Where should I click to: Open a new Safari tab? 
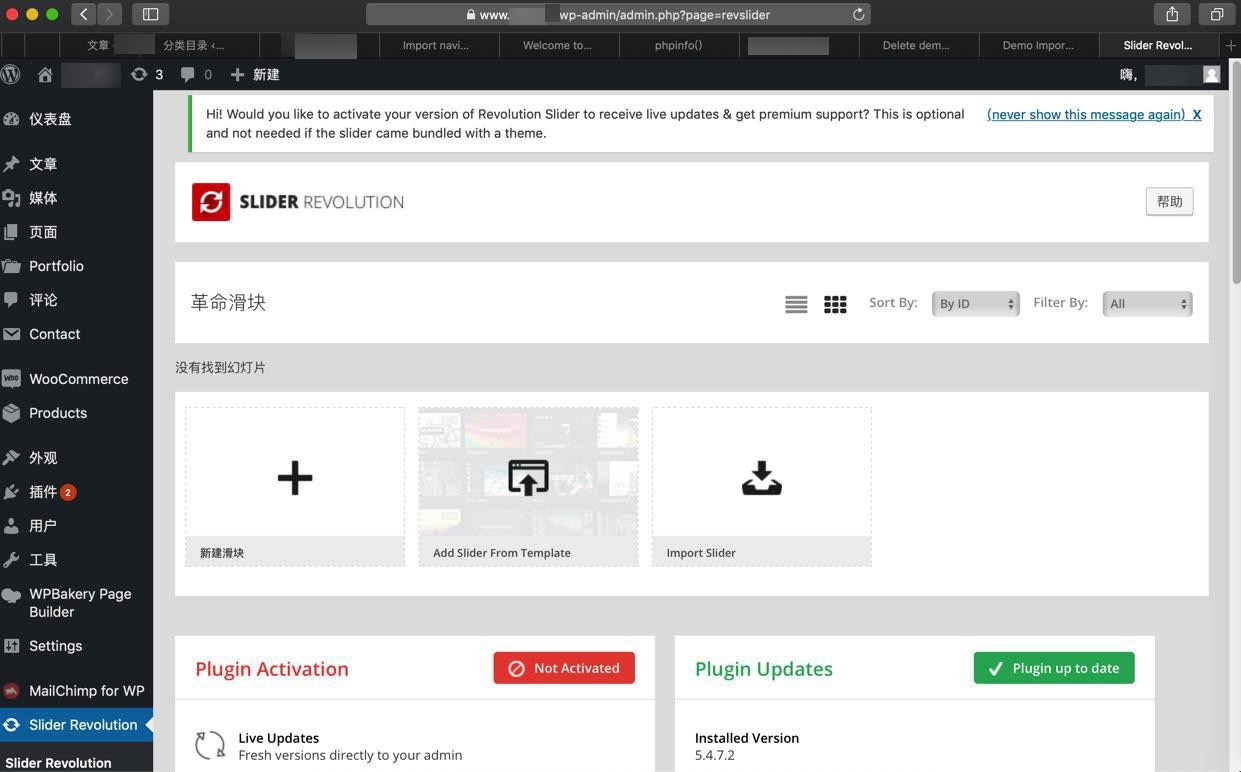[x=1230, y=45]
